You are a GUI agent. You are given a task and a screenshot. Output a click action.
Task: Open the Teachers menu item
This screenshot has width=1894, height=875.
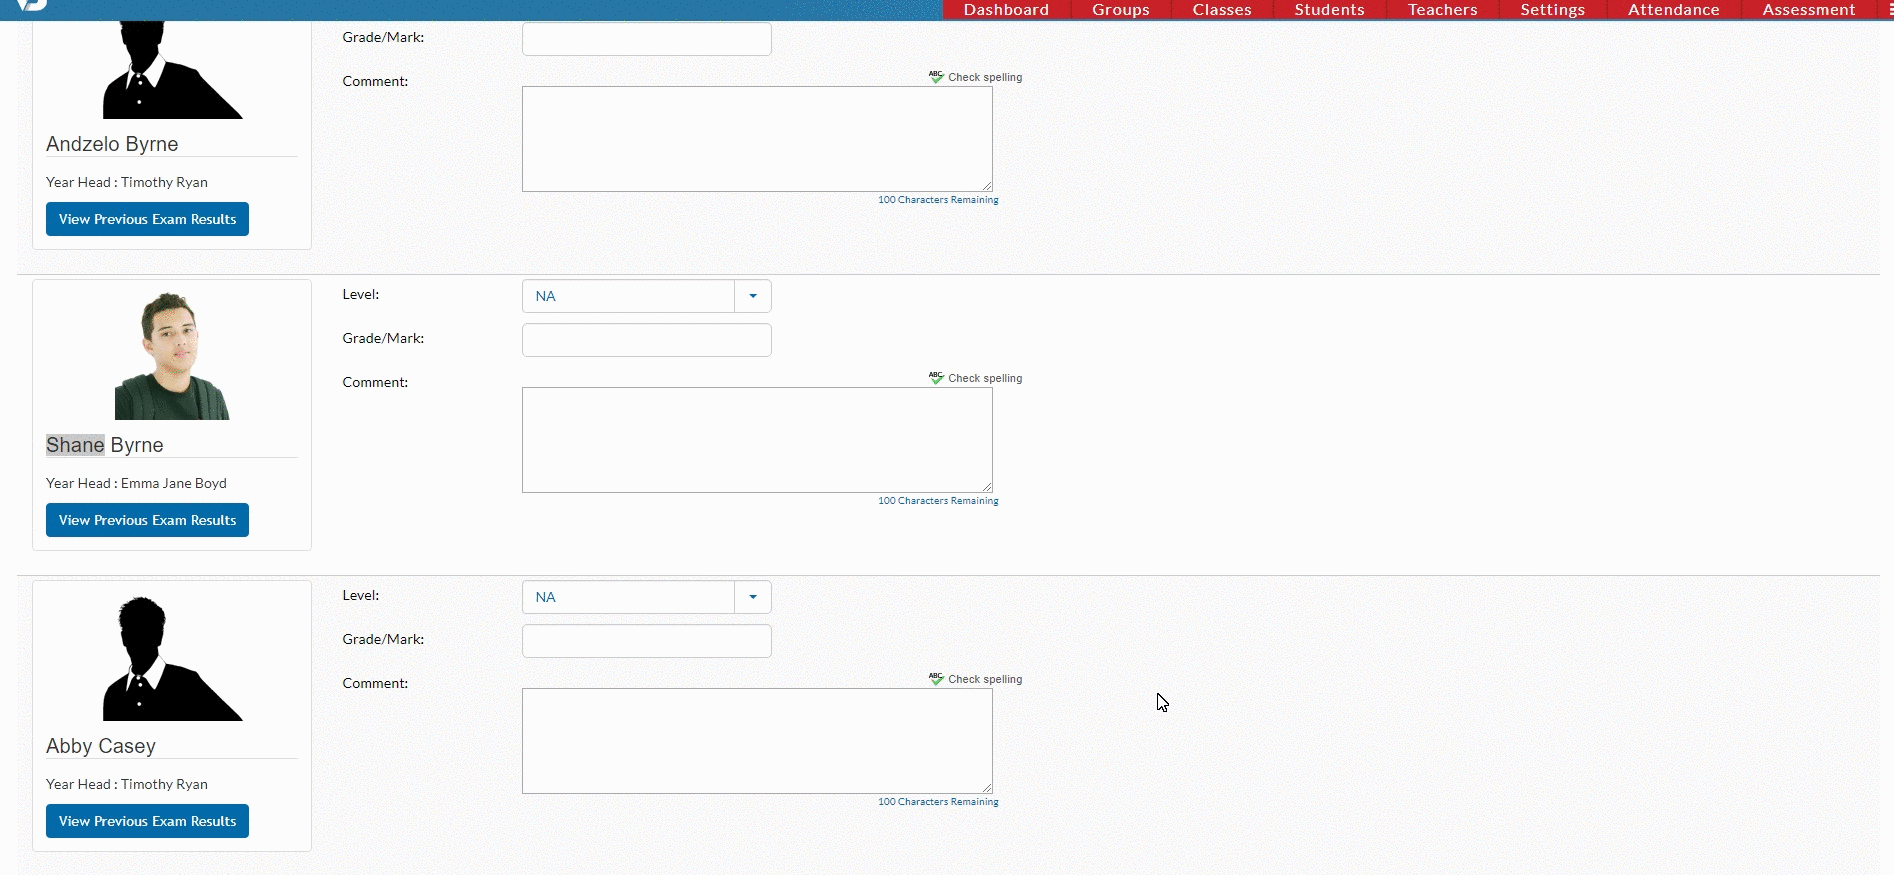point(1442,10)
